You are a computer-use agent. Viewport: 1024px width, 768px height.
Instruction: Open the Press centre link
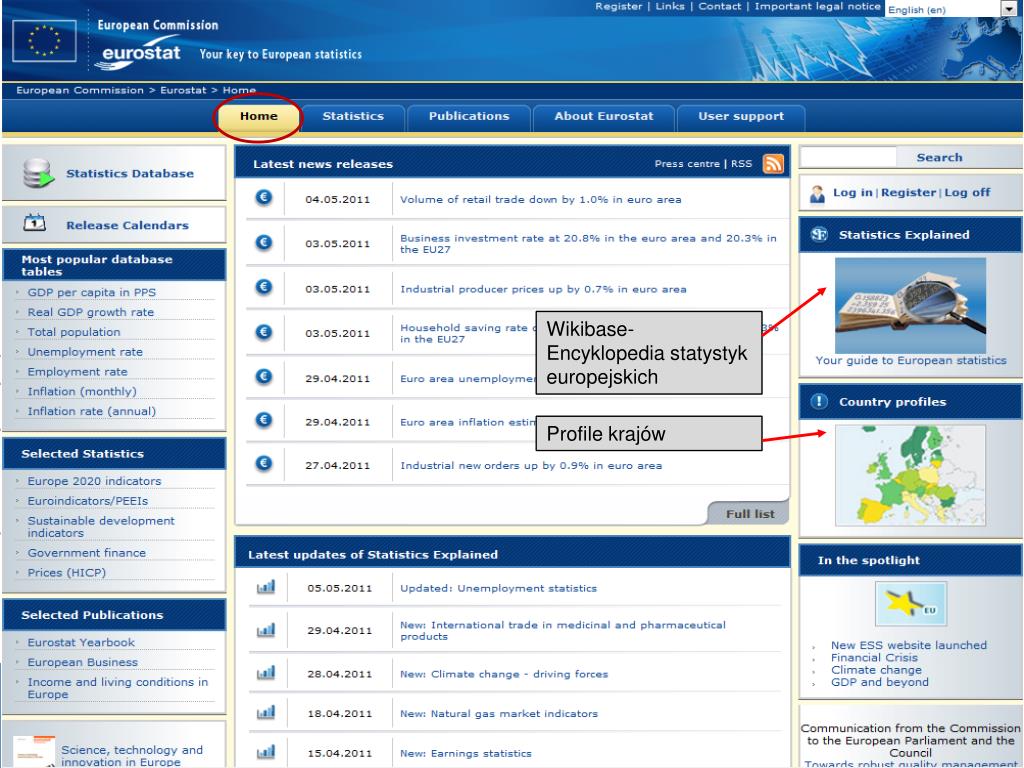687,164
